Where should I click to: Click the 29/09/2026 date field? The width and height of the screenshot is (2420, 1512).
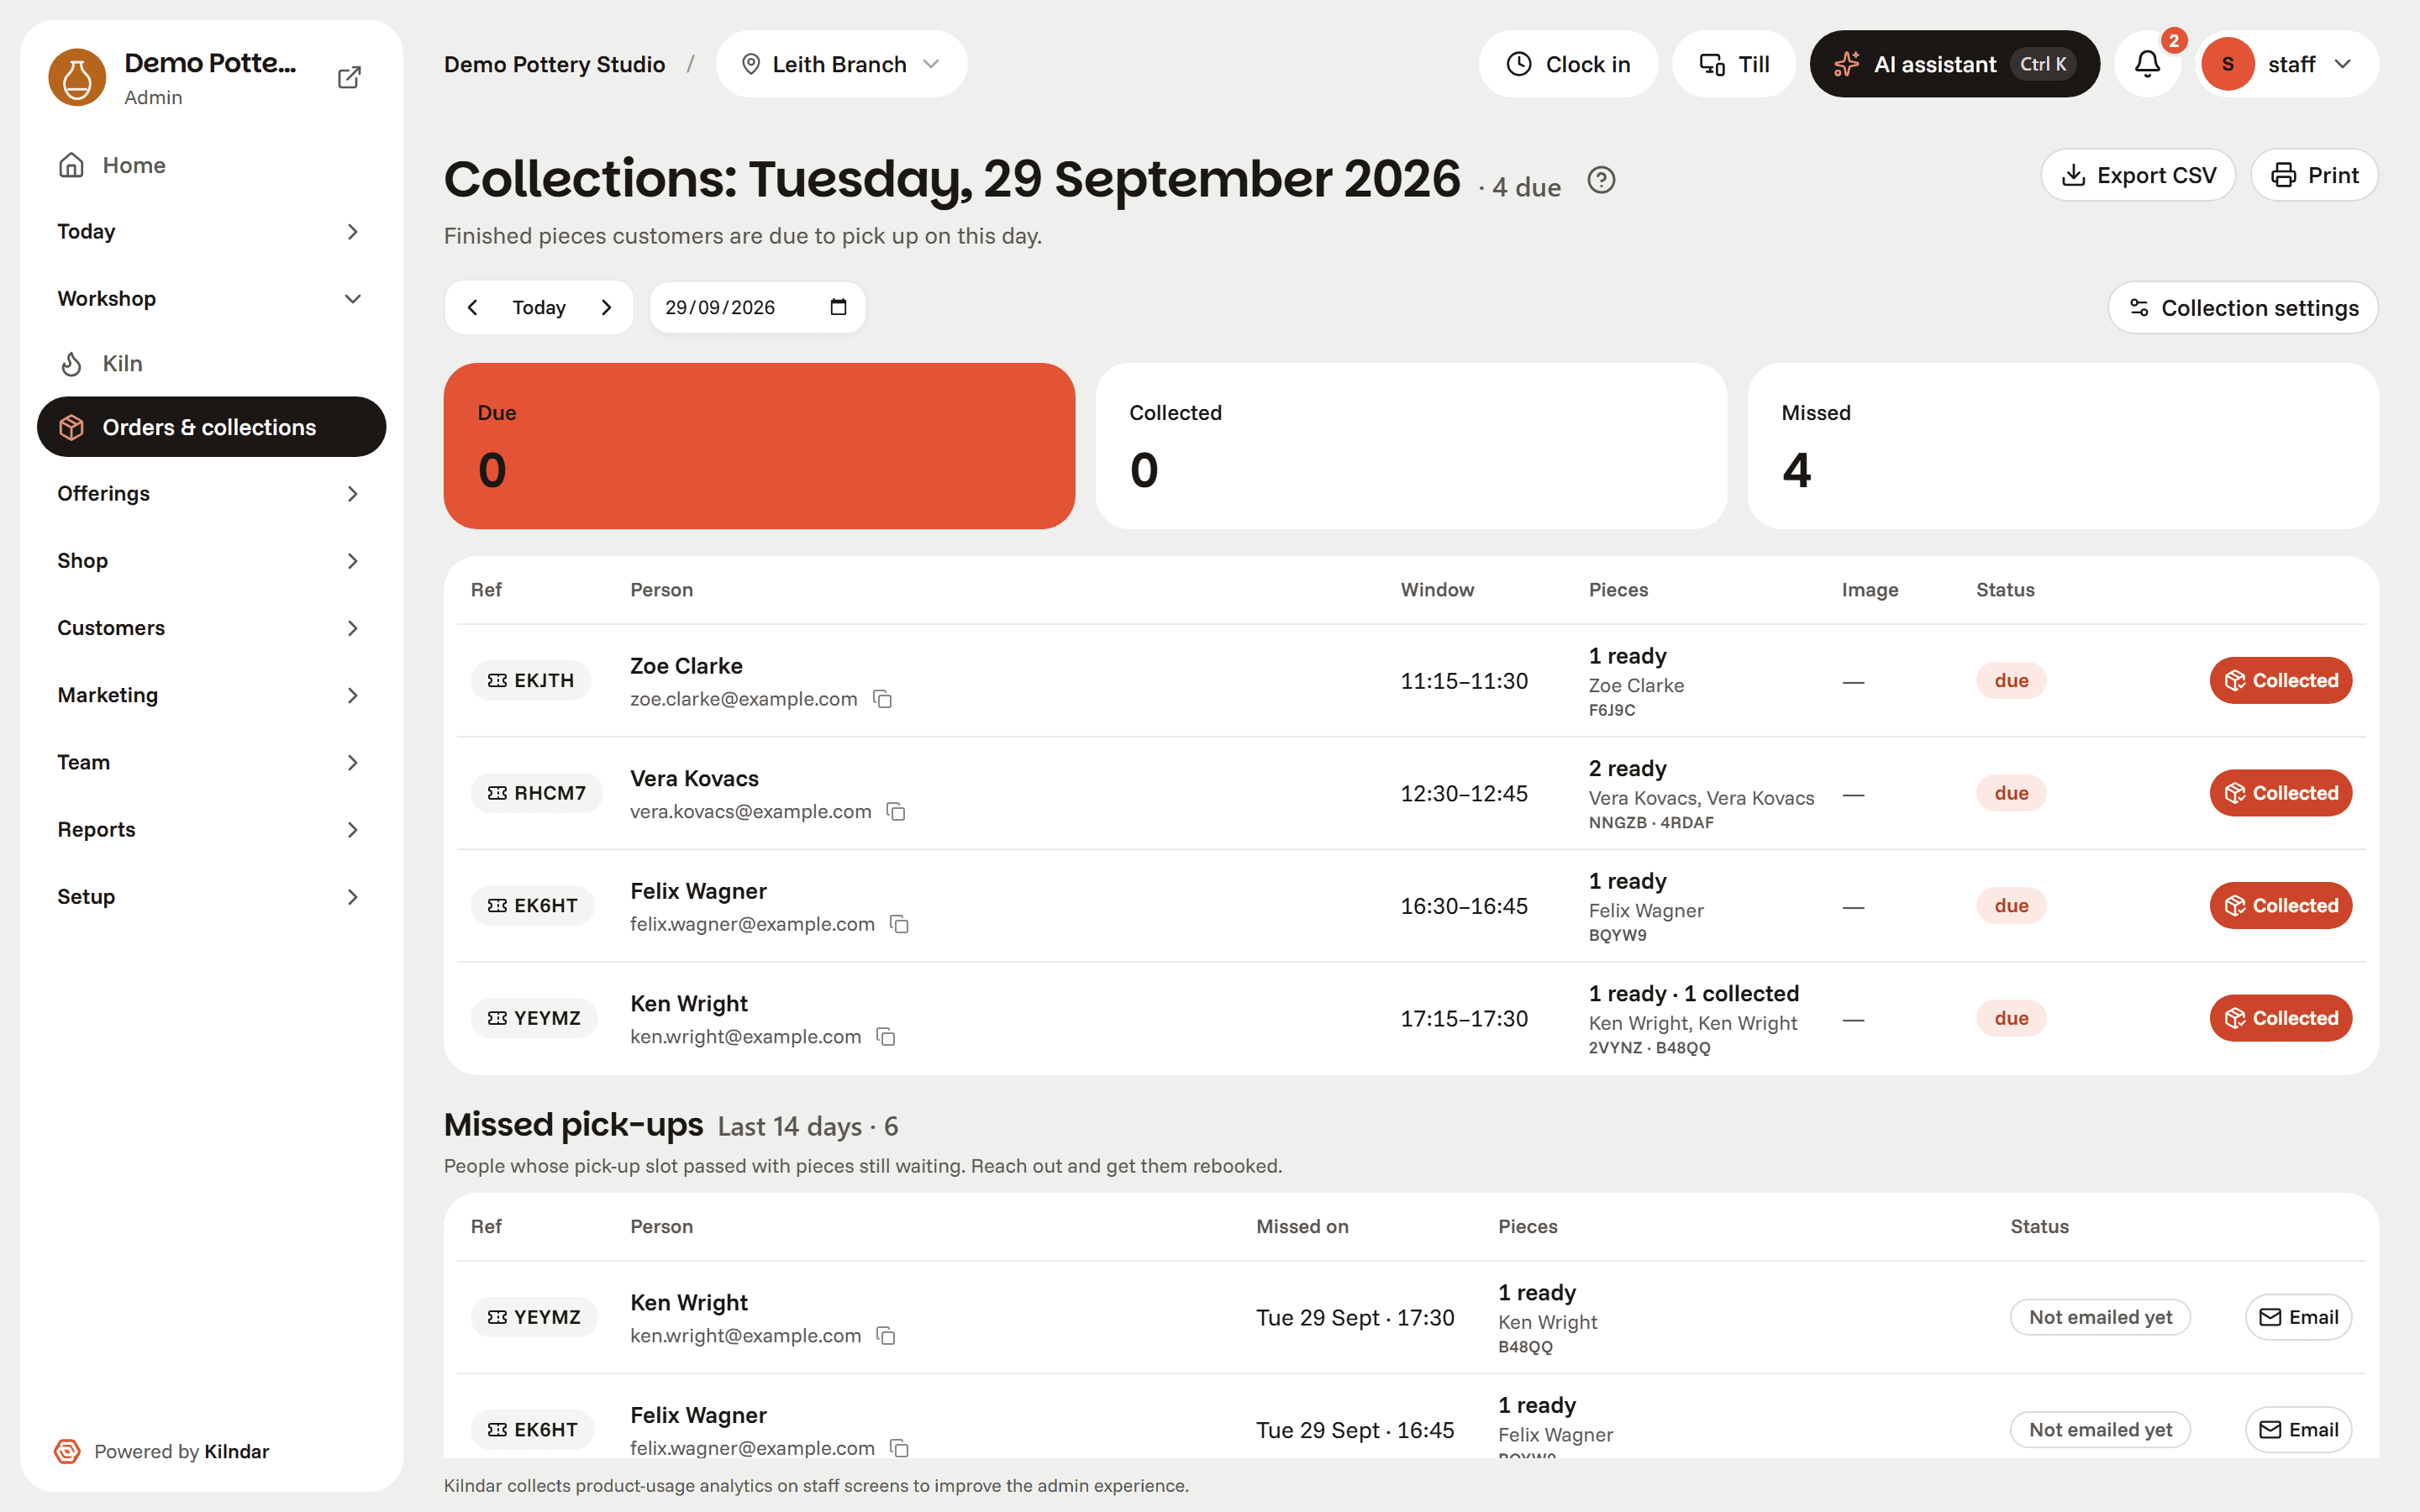(757, 307)
